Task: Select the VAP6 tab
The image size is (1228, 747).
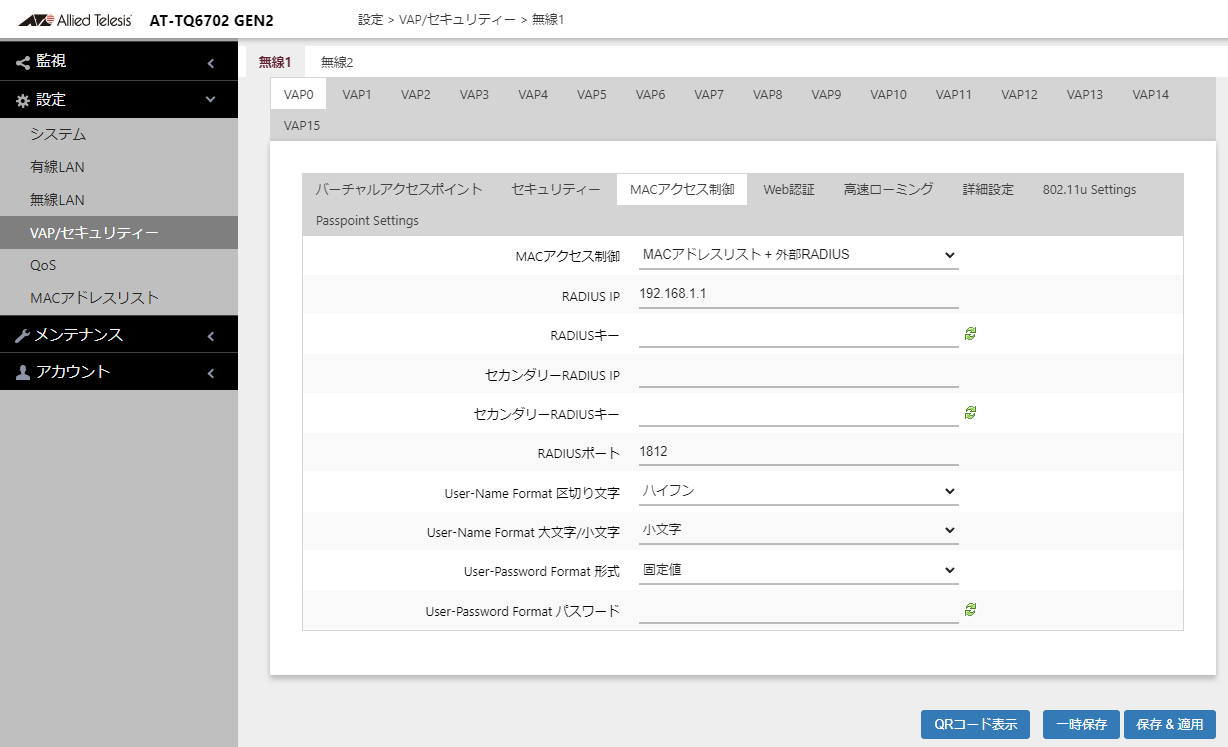Action: [x=650, y=95]
